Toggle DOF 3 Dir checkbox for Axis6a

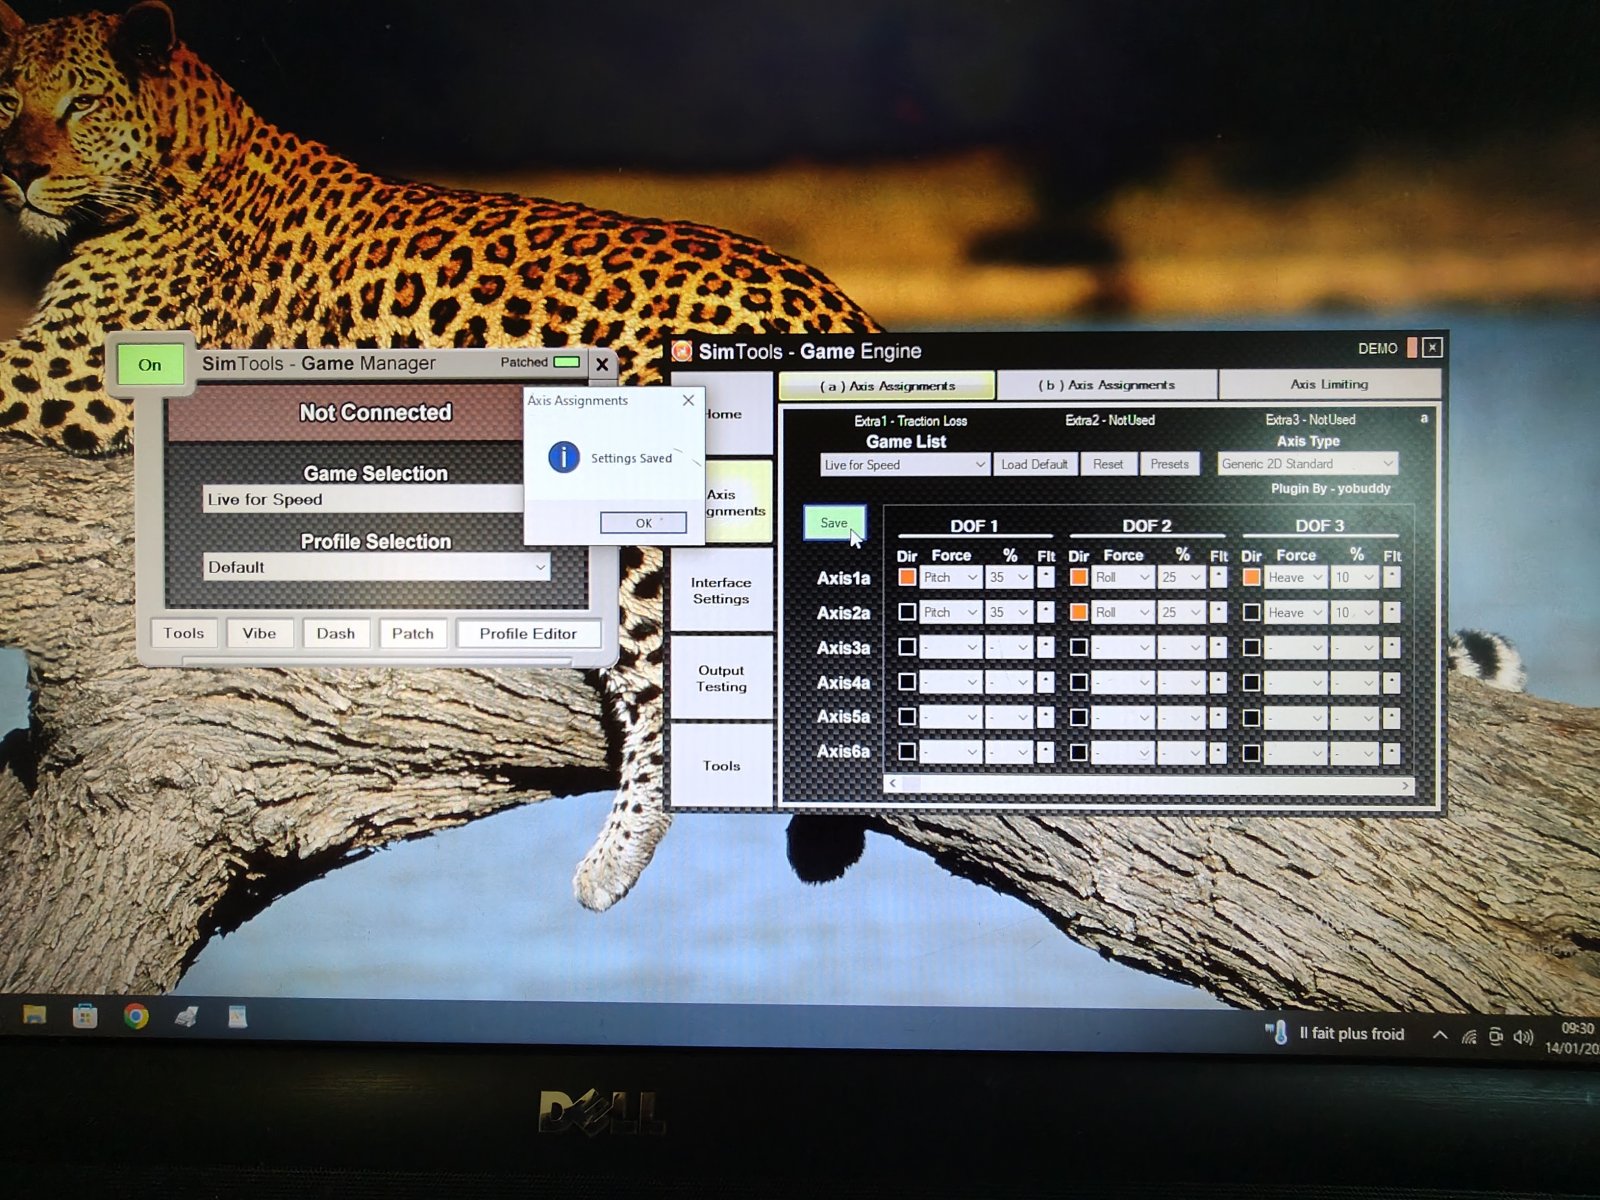pos(1251,752)
